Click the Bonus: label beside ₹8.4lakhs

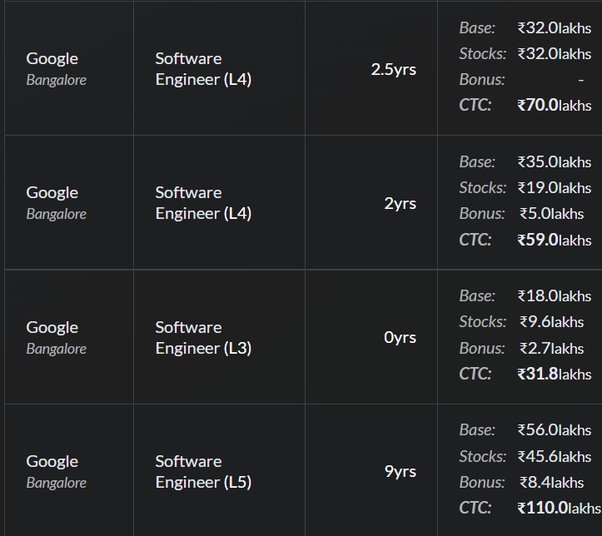(482, 482)
